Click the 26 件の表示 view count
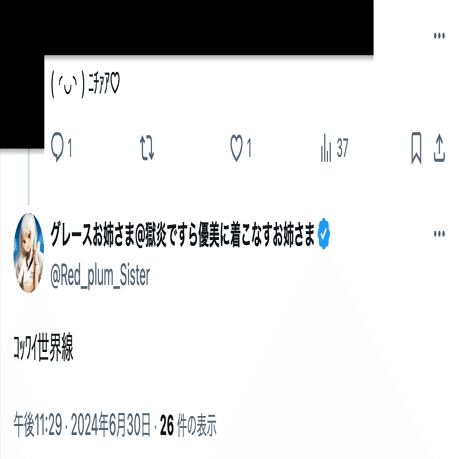This screenshot has height=459, width=459. click(x=188, y=425)
